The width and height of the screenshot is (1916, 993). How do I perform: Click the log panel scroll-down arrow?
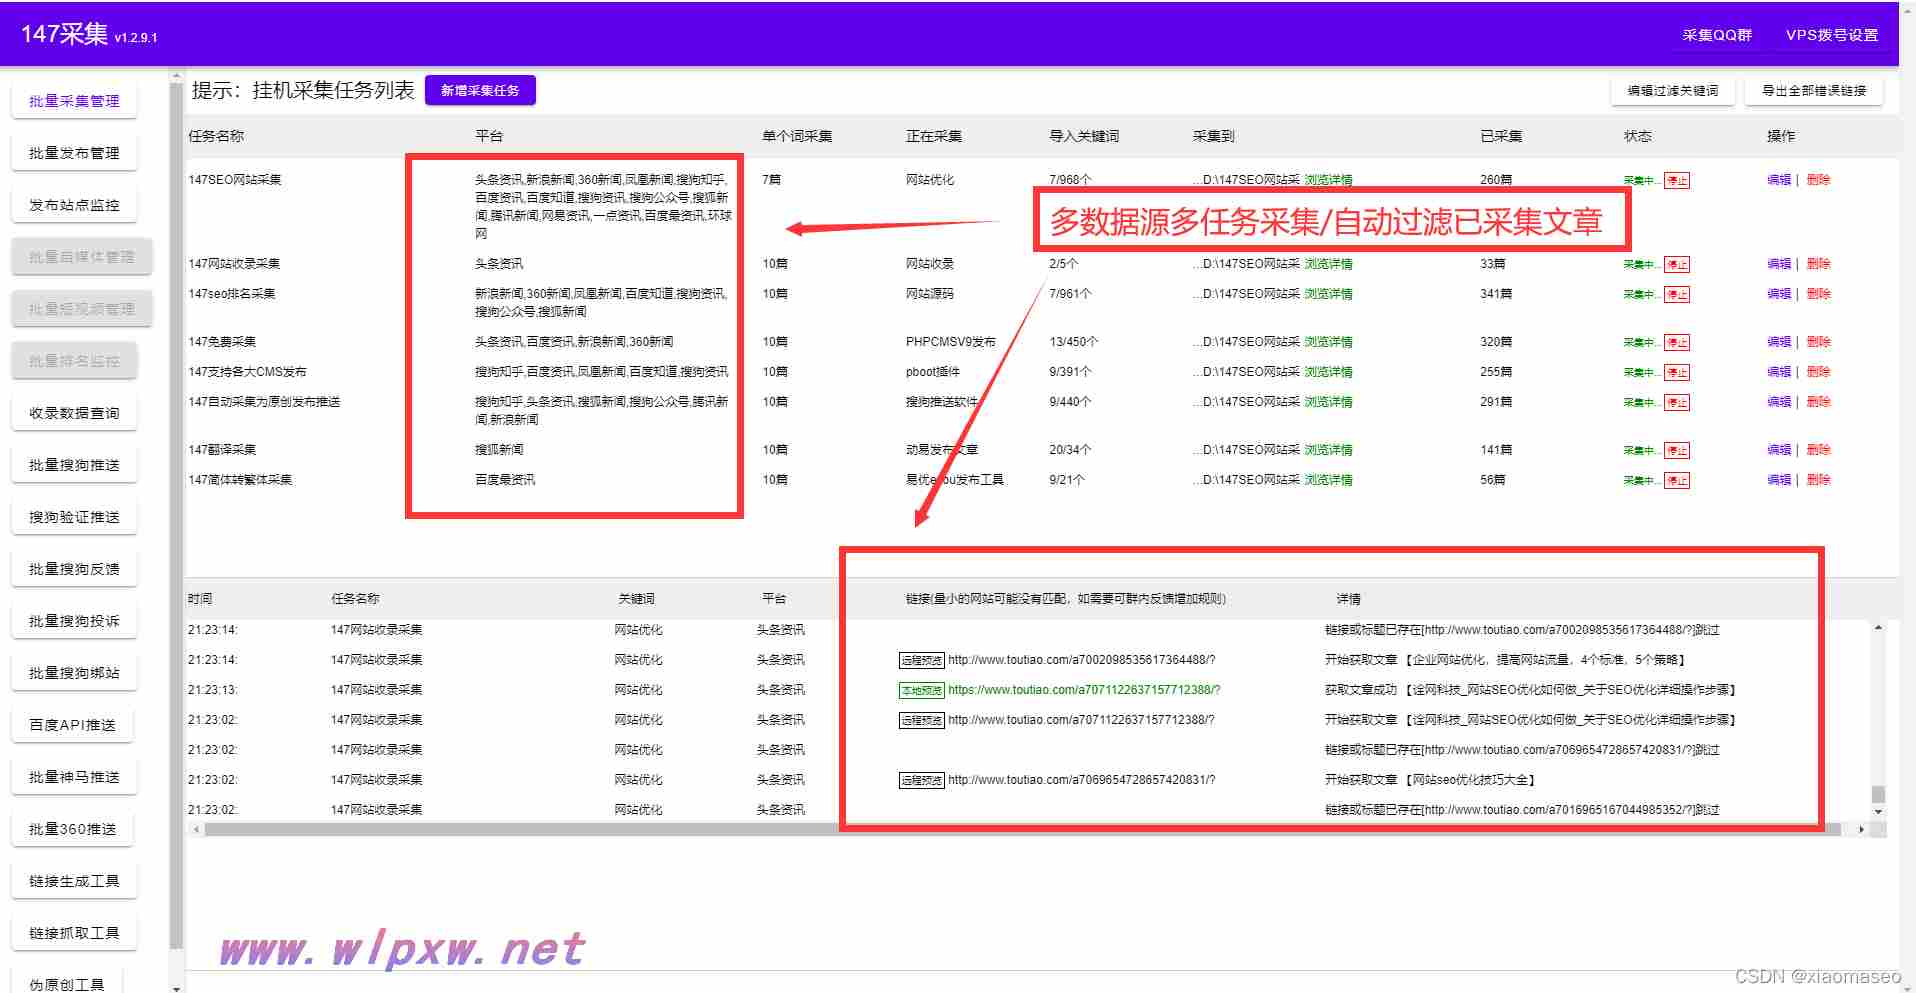1878,811
